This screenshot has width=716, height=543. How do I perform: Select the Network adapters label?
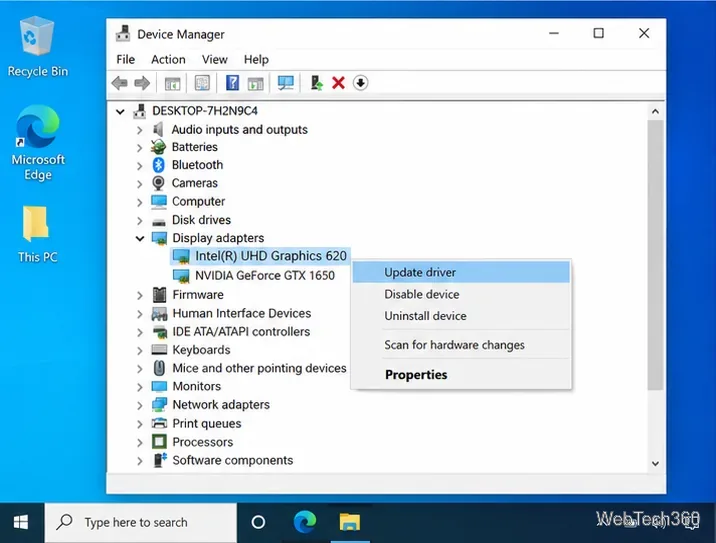pos(221,405)
